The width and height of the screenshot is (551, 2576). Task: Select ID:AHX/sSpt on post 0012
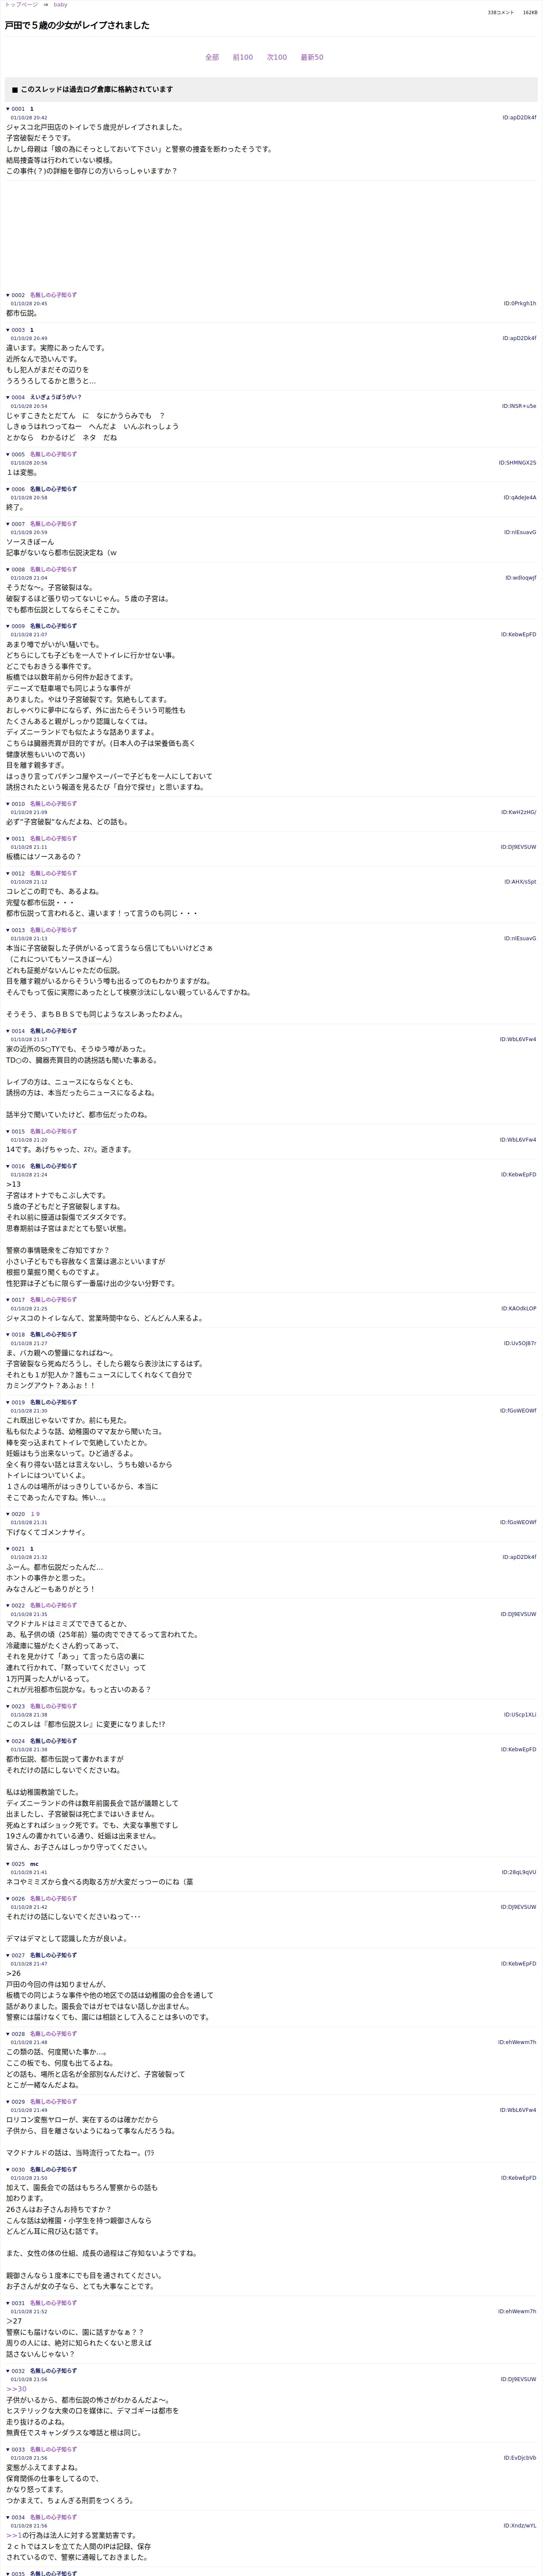pos(520,882)
